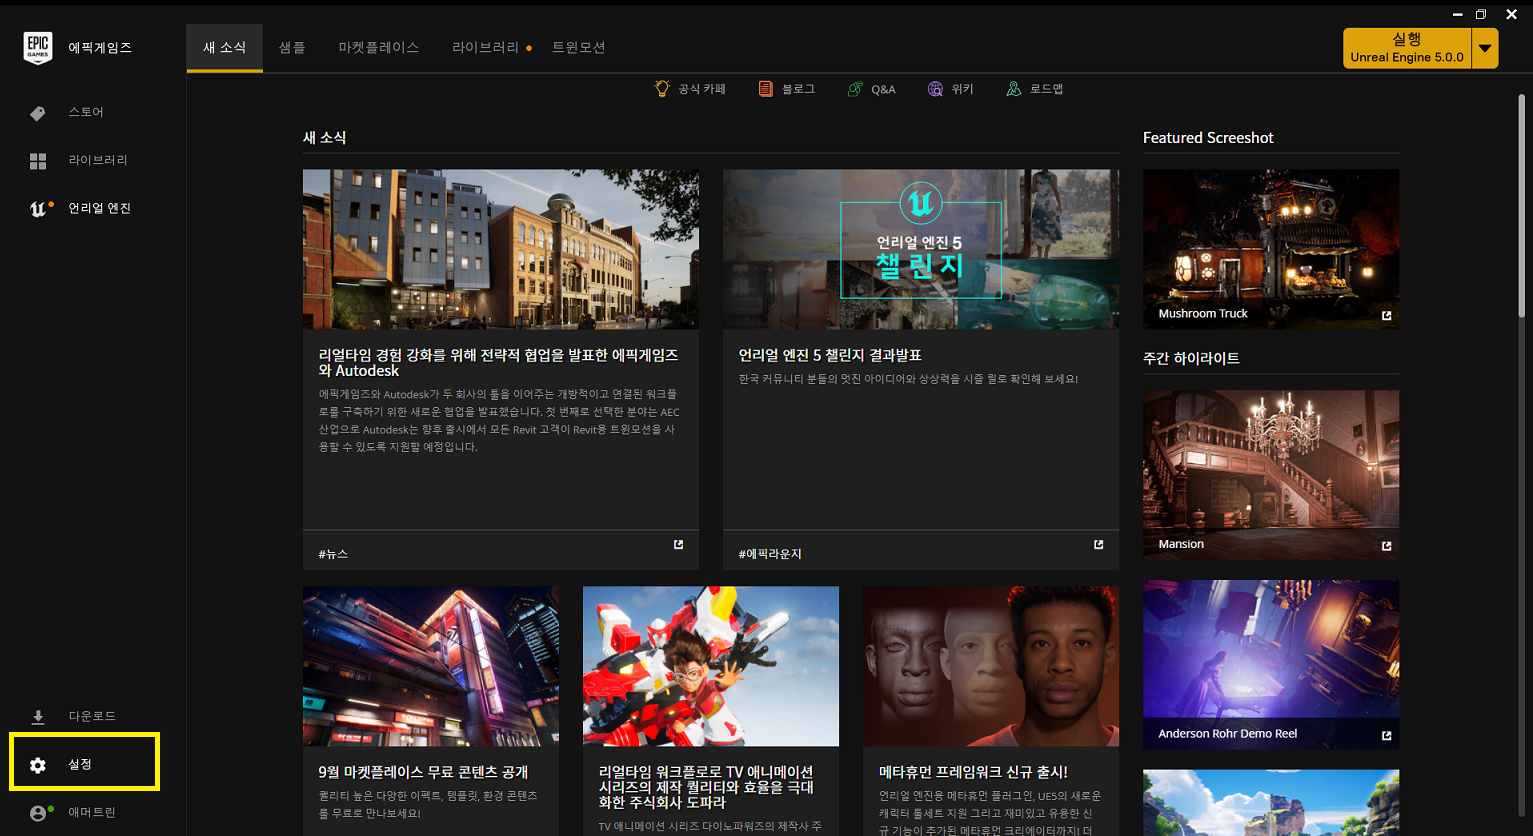Launch Unreal Engine 5.0.0 with 실행 button

pos(1407,48)
